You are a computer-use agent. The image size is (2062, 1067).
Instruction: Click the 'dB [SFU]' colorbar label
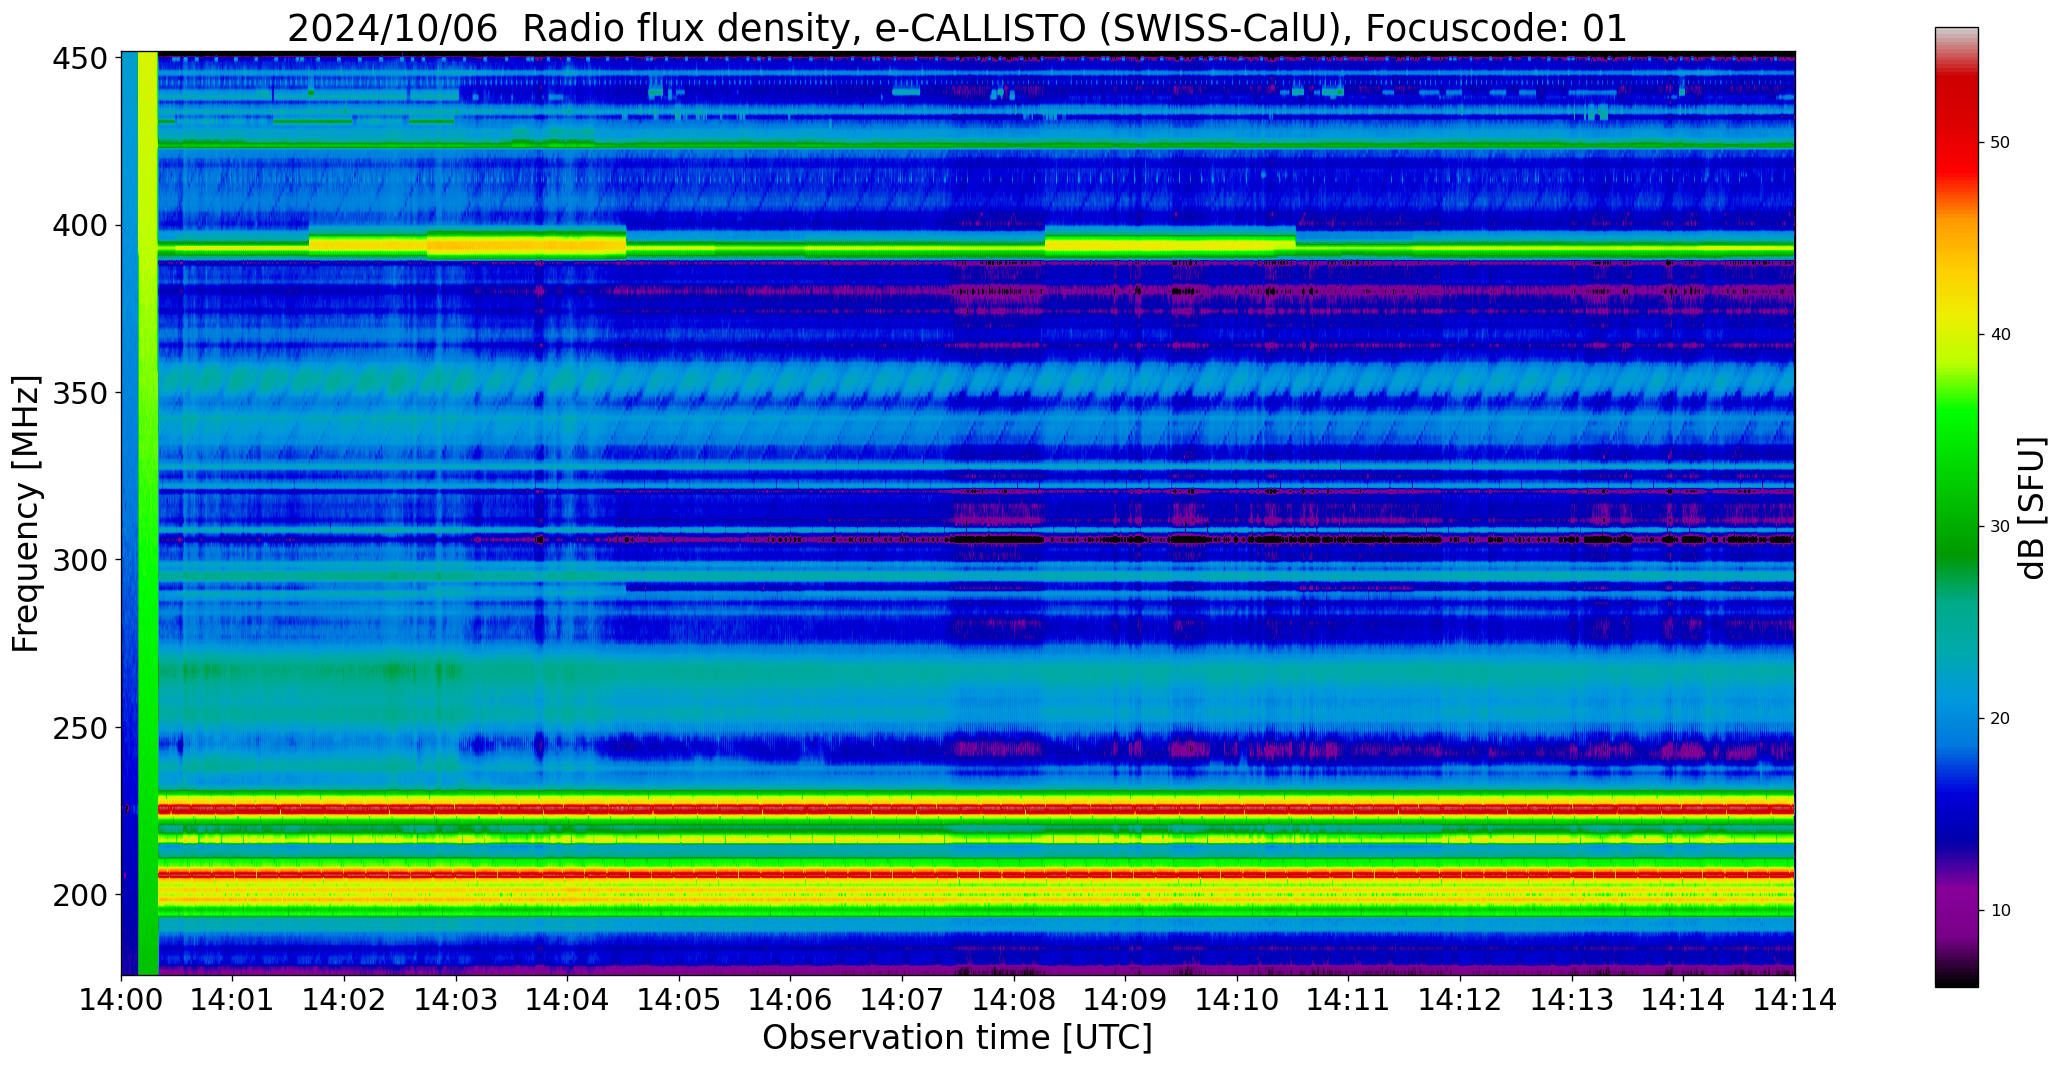(2031, 508)
